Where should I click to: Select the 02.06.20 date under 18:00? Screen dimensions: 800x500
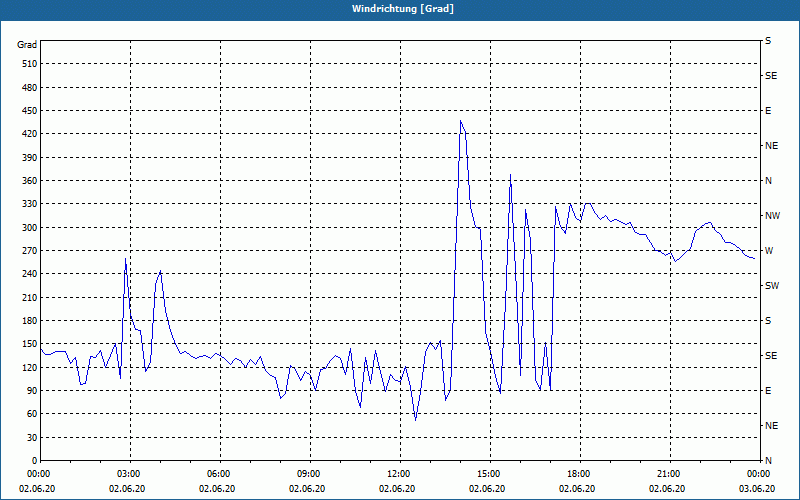click(577, 489)
